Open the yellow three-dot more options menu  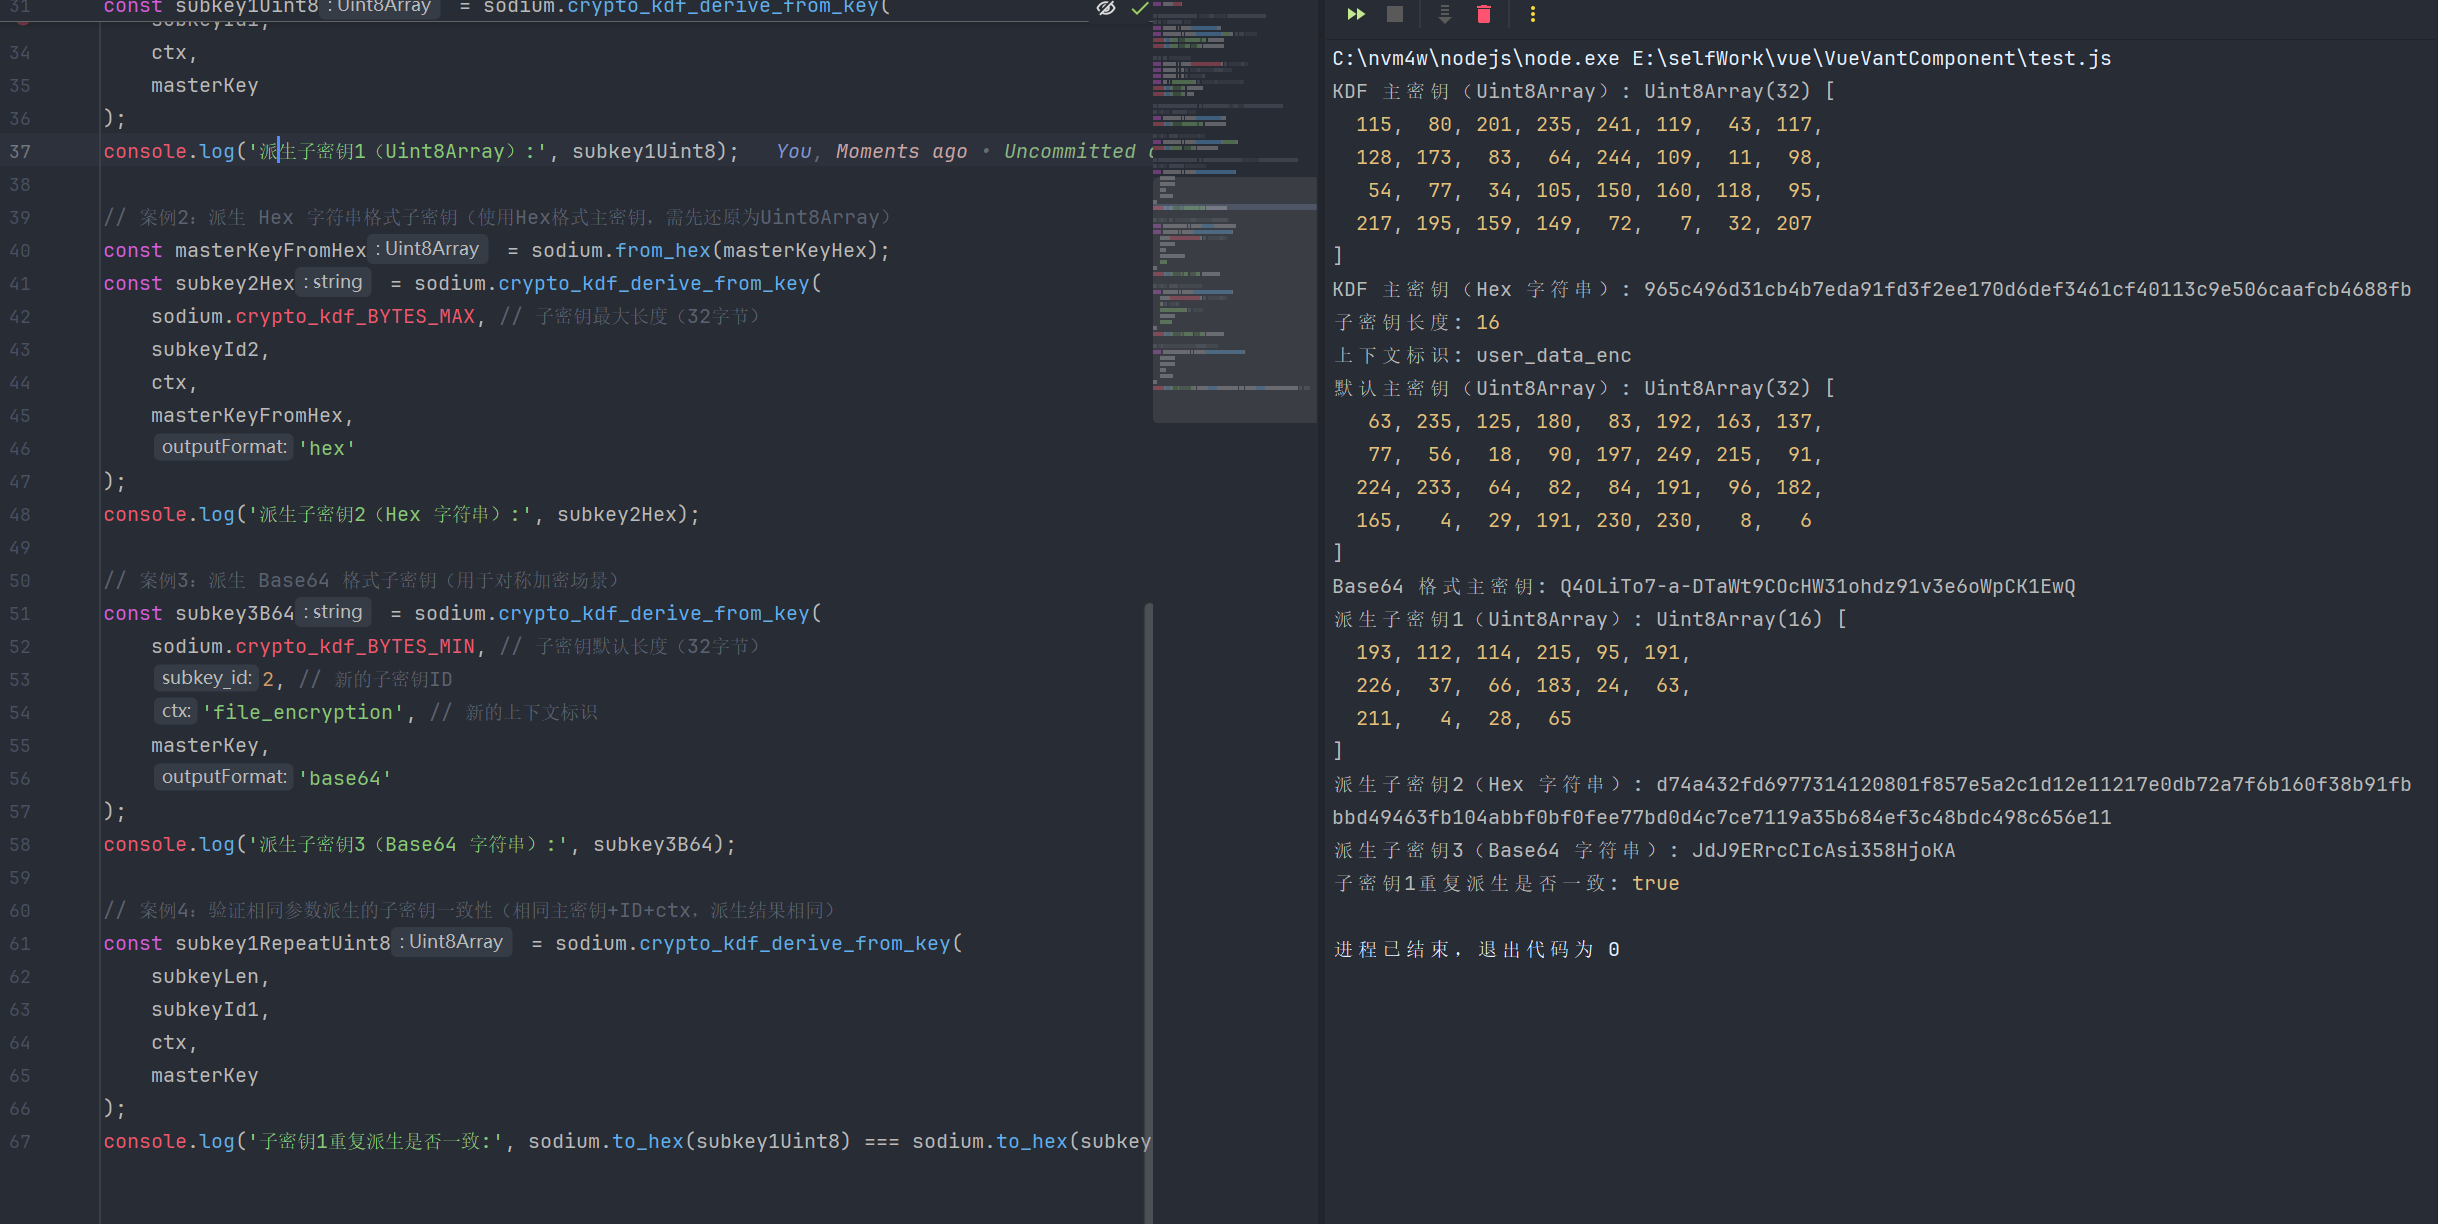pos(1532,14)
